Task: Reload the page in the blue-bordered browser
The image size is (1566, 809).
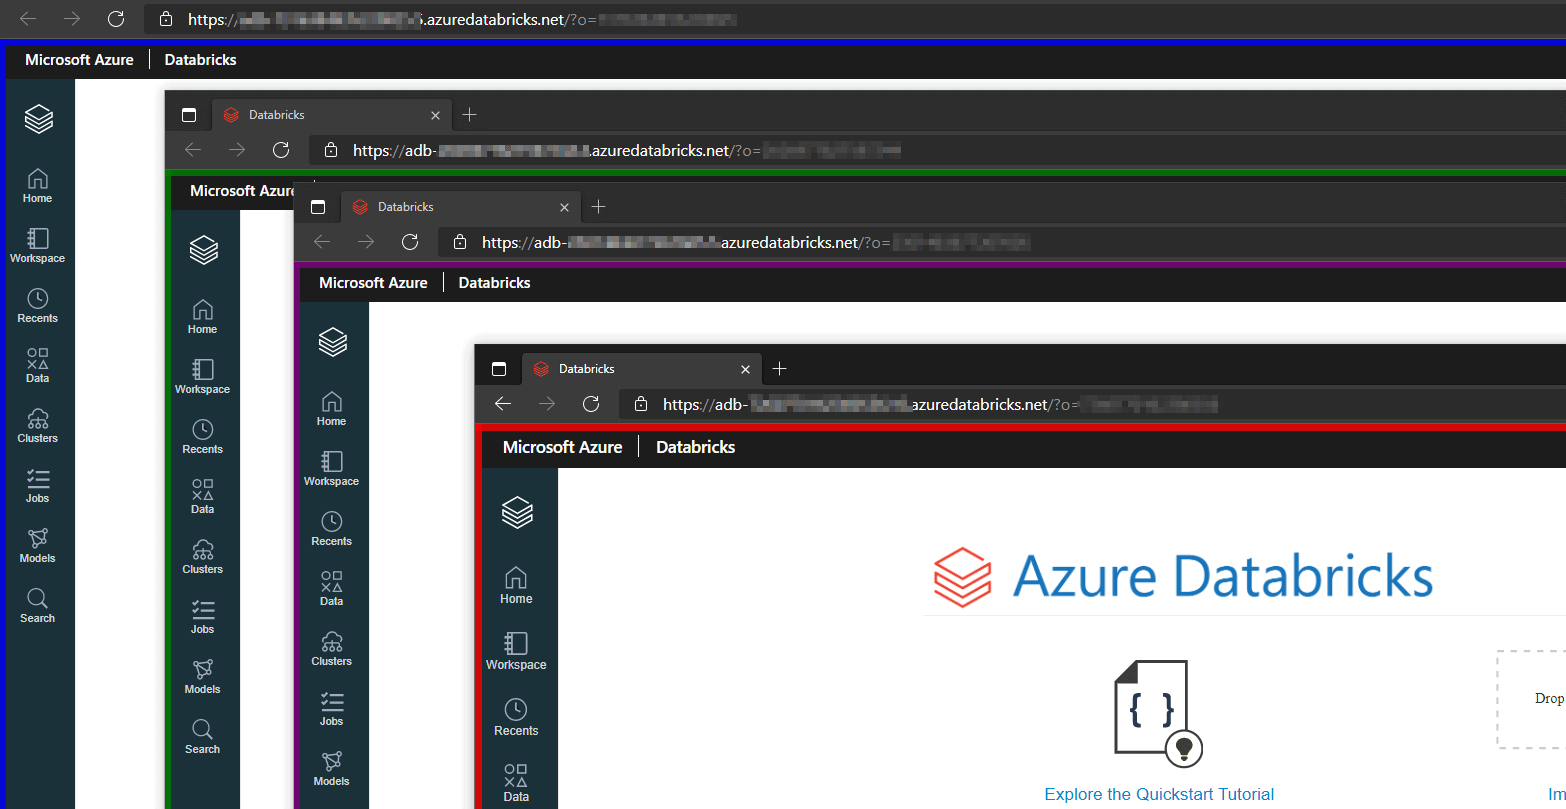Action: tap(116, 19)
